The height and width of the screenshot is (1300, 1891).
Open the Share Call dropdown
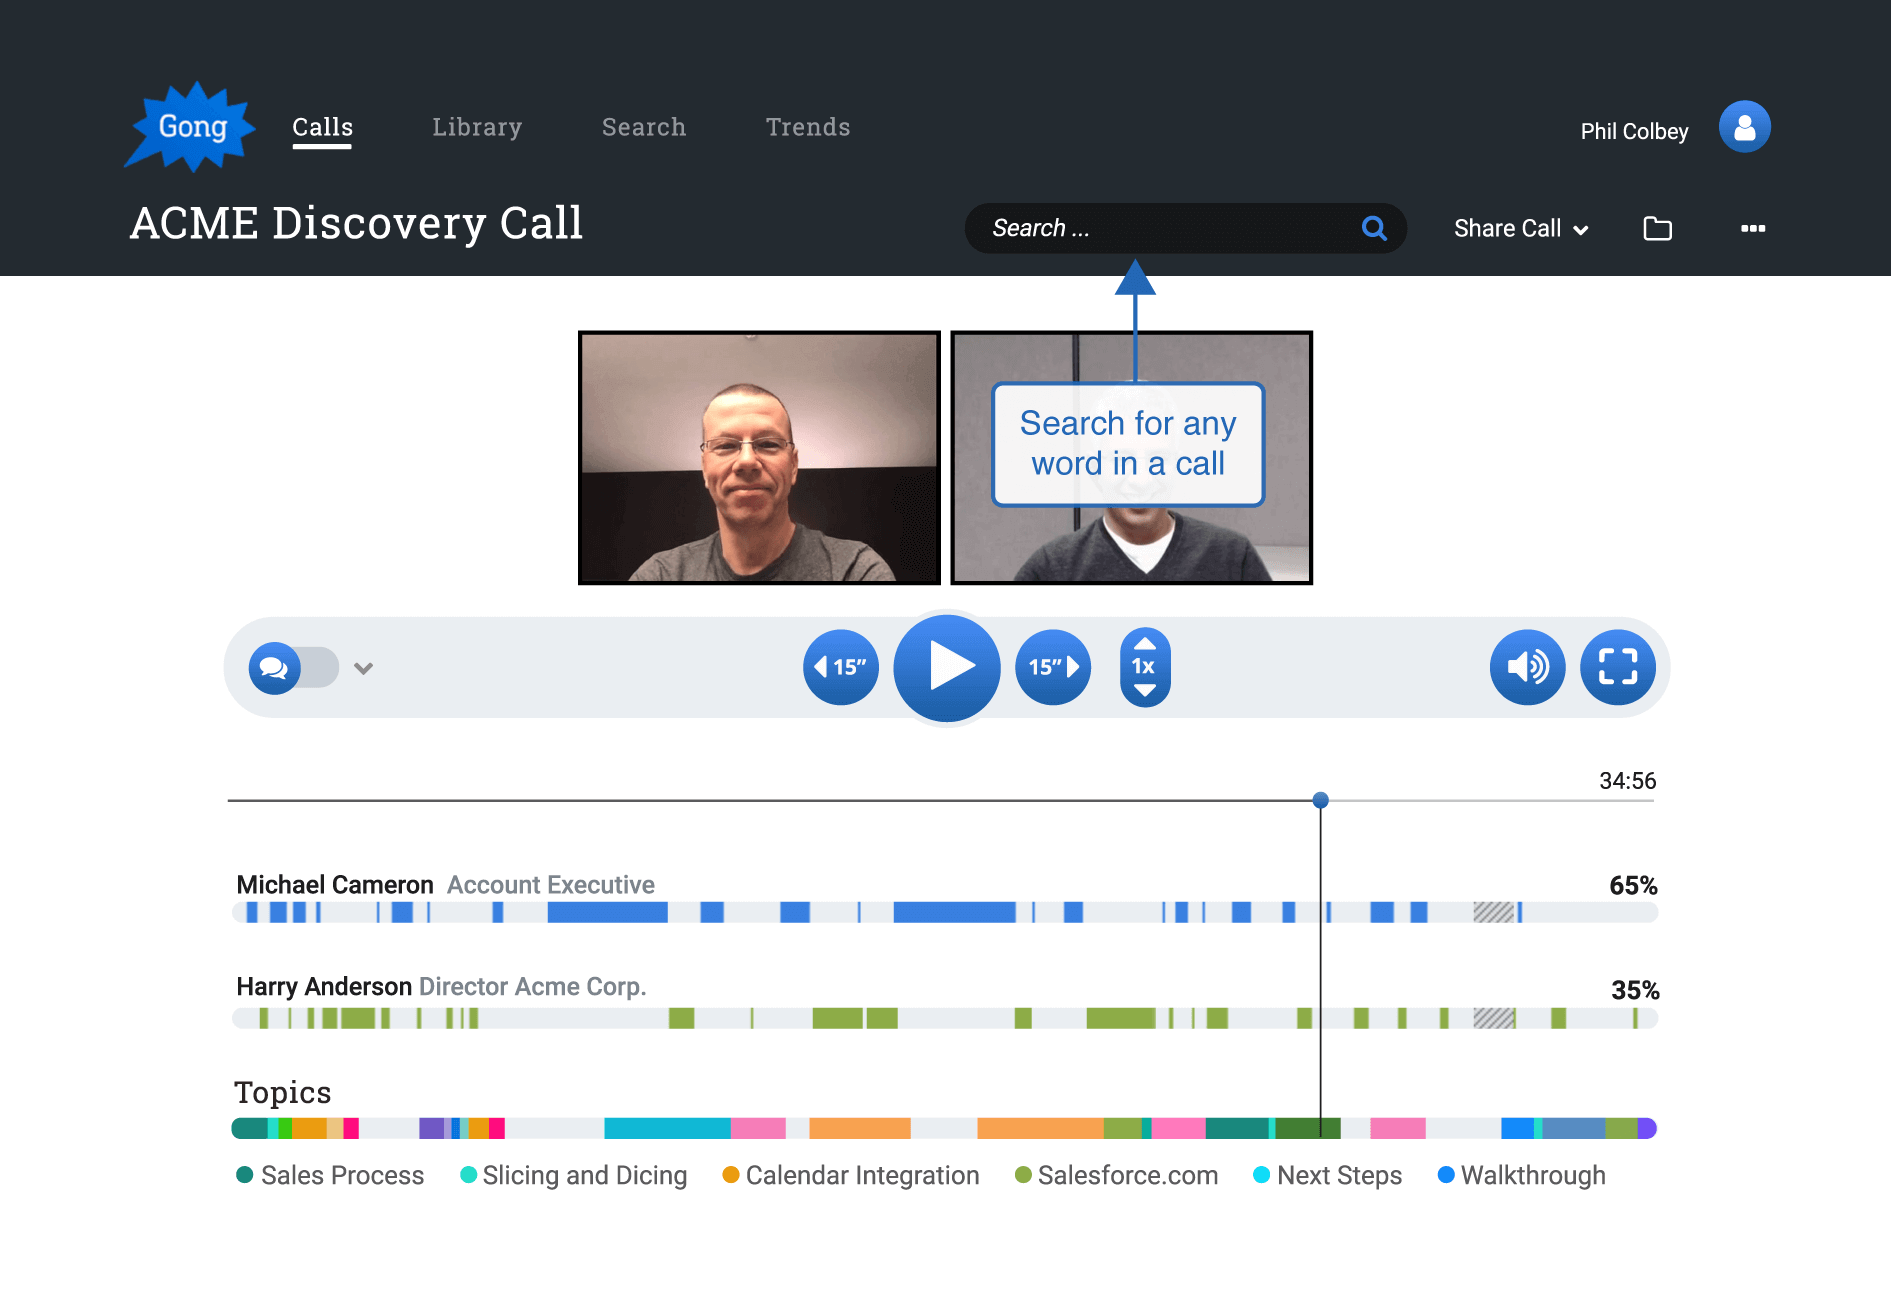(1521, 229)
